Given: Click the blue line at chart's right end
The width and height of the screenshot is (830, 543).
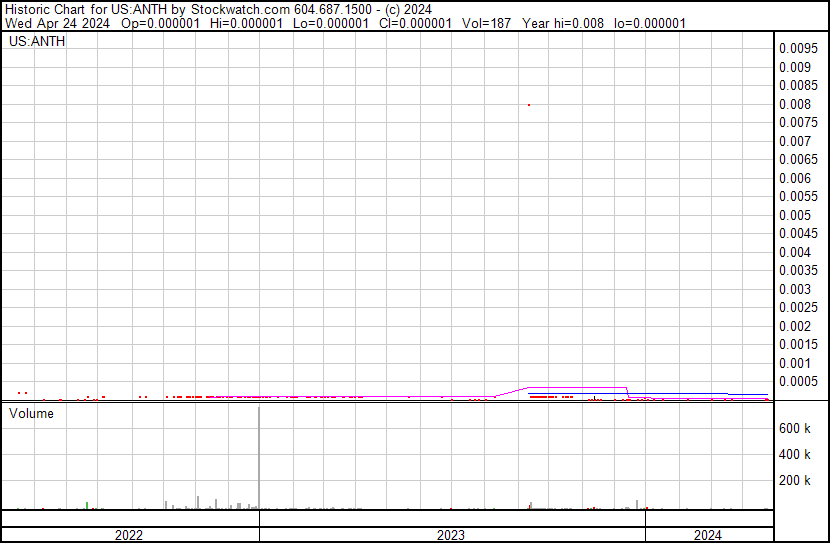Looking at the screenshot, I should [x=748, y=394].
